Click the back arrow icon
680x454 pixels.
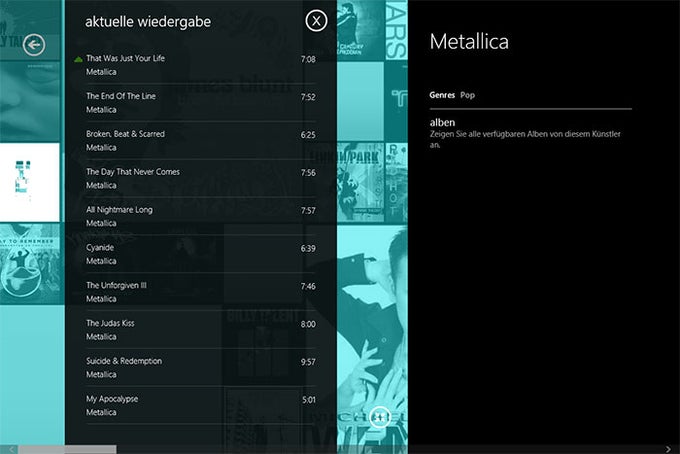coord(34,45)
